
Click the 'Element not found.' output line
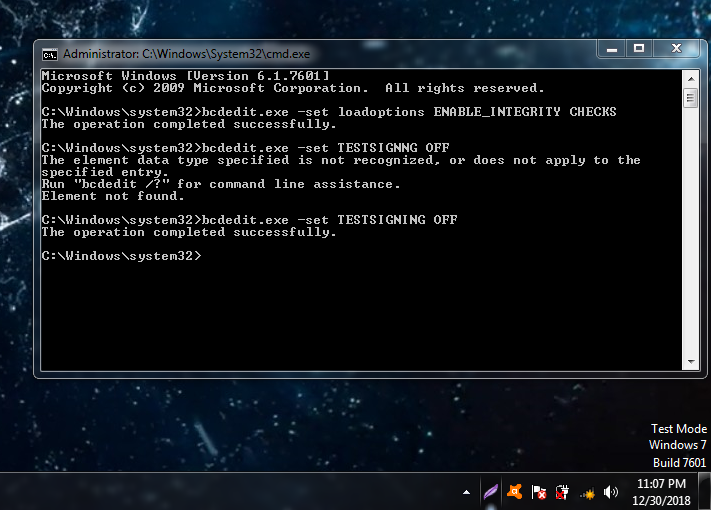click(113, 196)
